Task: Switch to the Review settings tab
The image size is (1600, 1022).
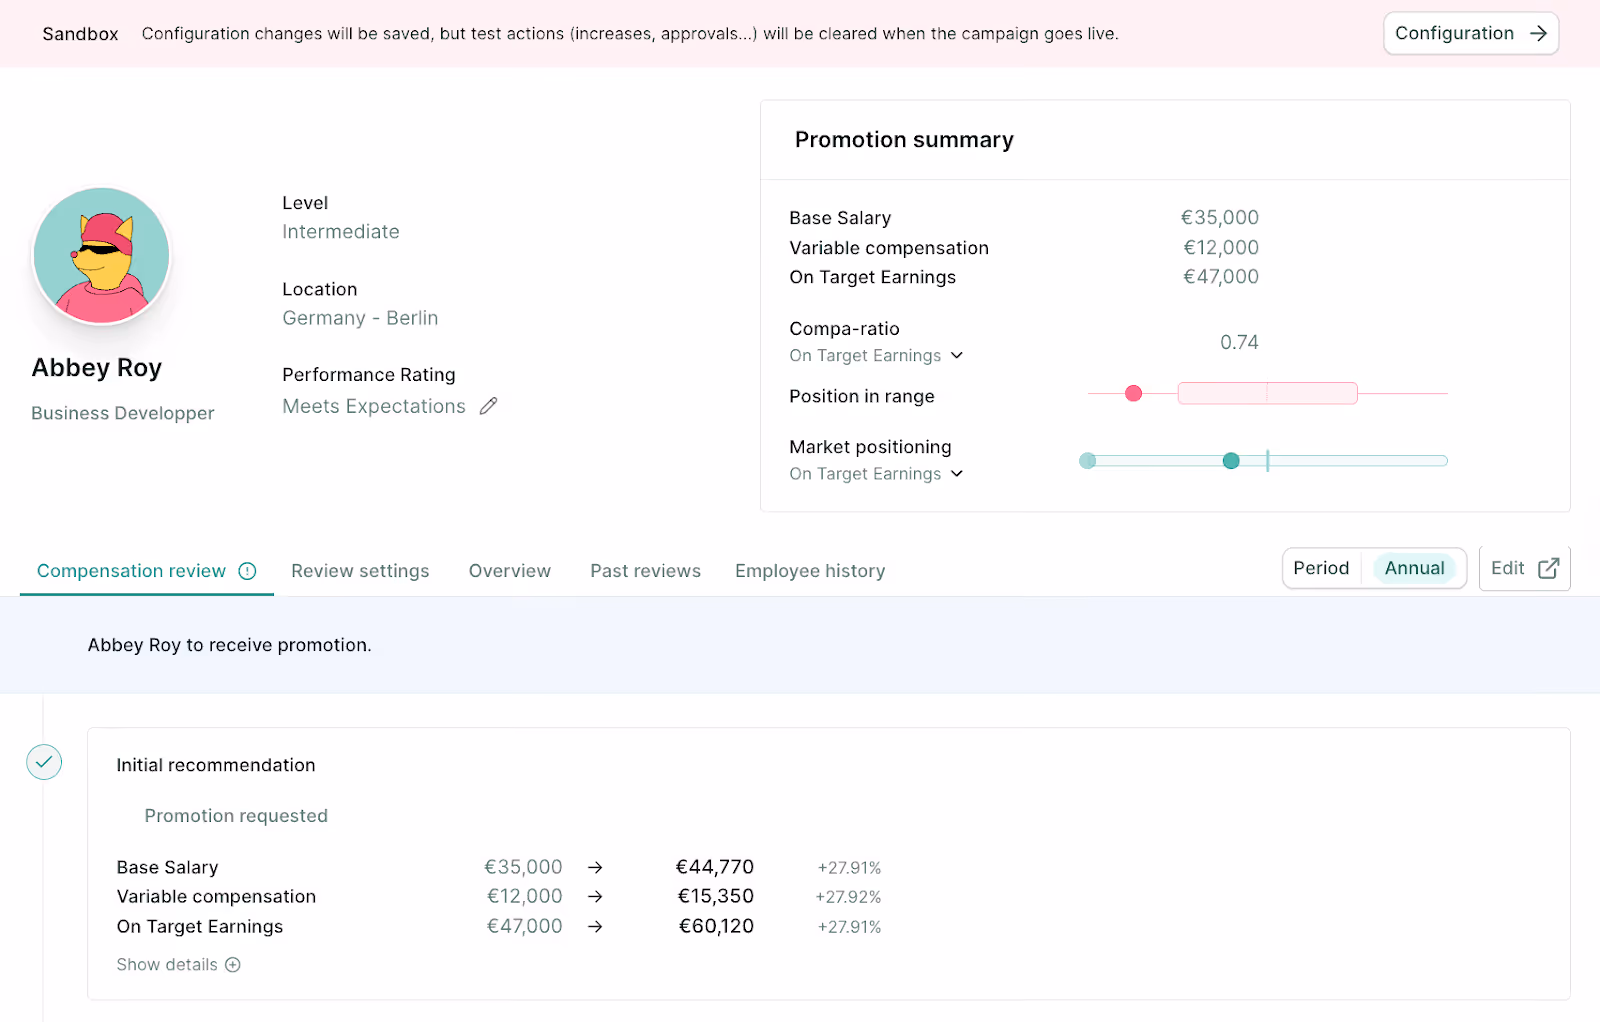Action: 360,570
